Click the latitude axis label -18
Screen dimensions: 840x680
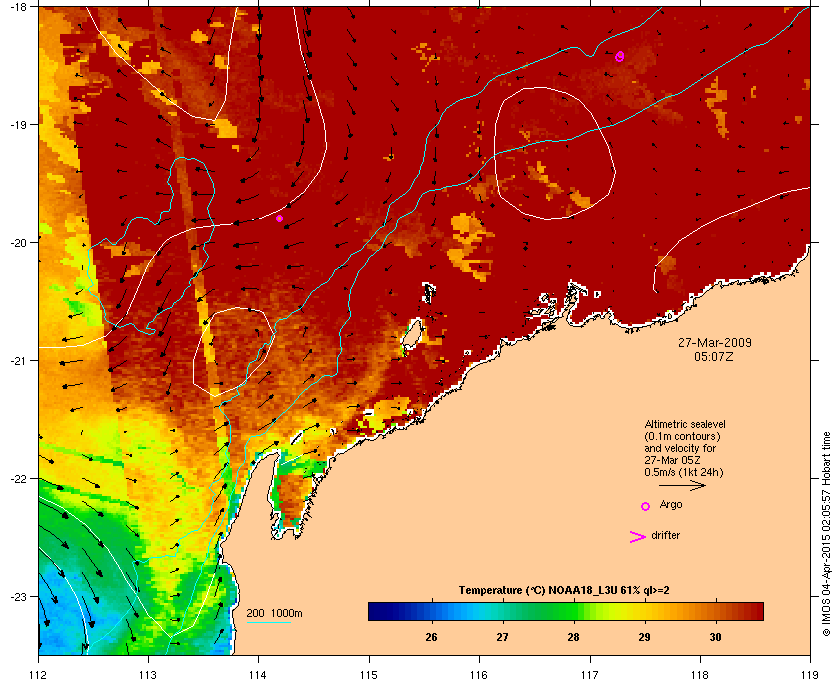[x=18, y=6]
